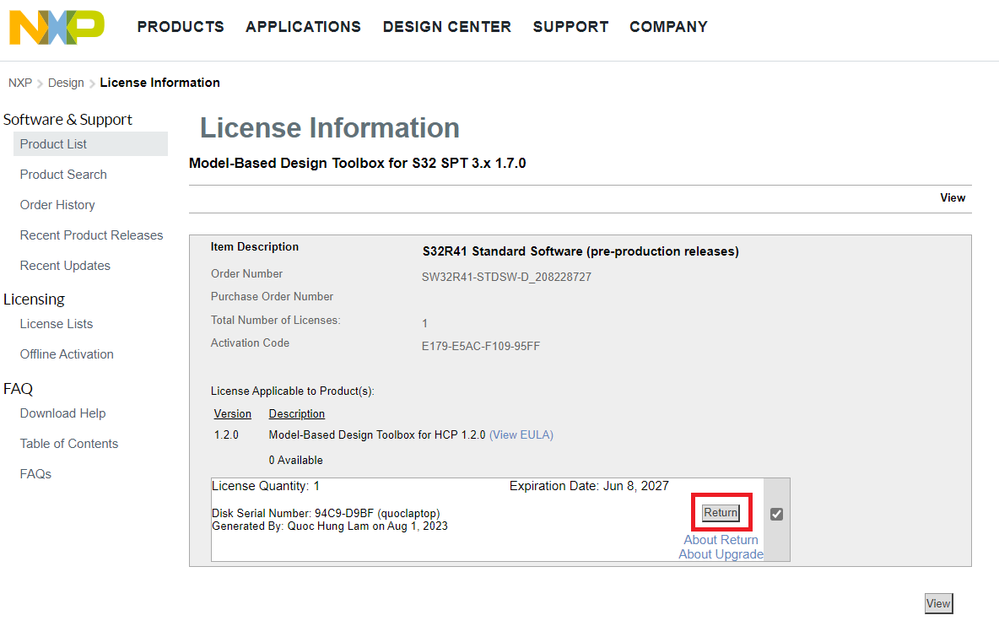Open the About Upgrade link
This screenshot has height=642, width=999.
pyautogui.click(x=721, y=554)
